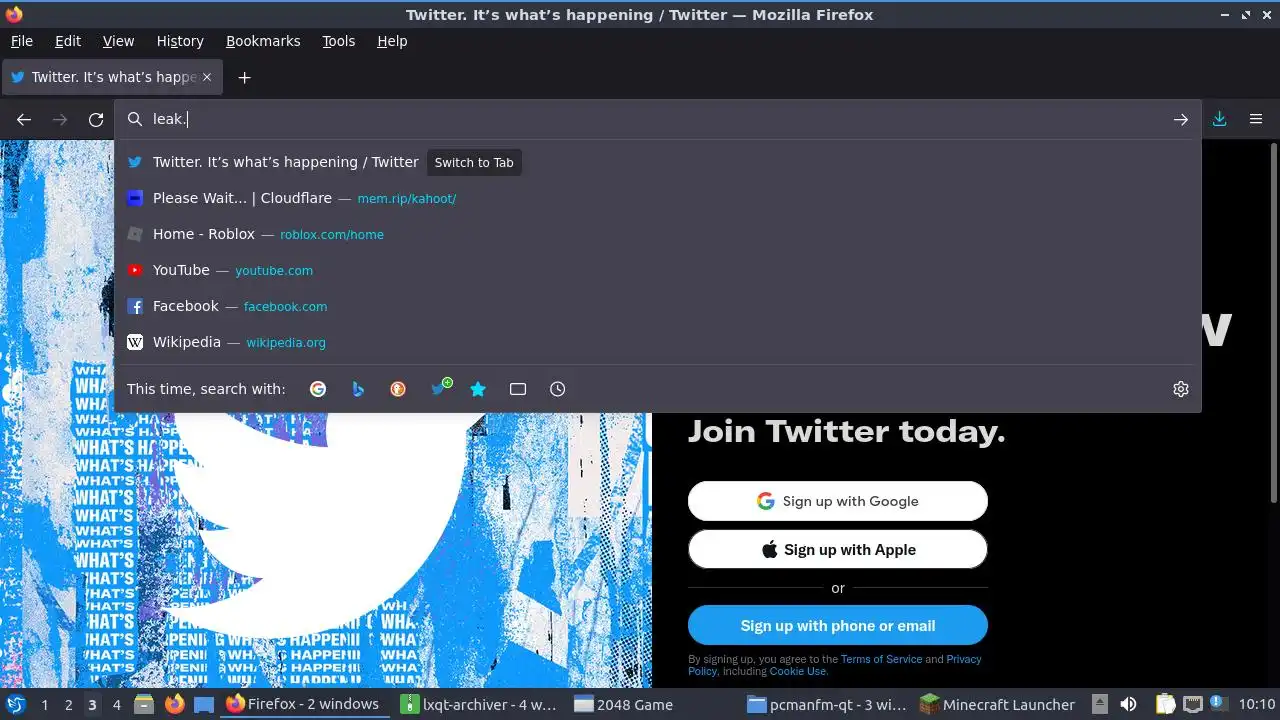The width and height of the screenshot is (1280, 720).
Task: Click the address bar text field
Action: [x=660, y=119]
